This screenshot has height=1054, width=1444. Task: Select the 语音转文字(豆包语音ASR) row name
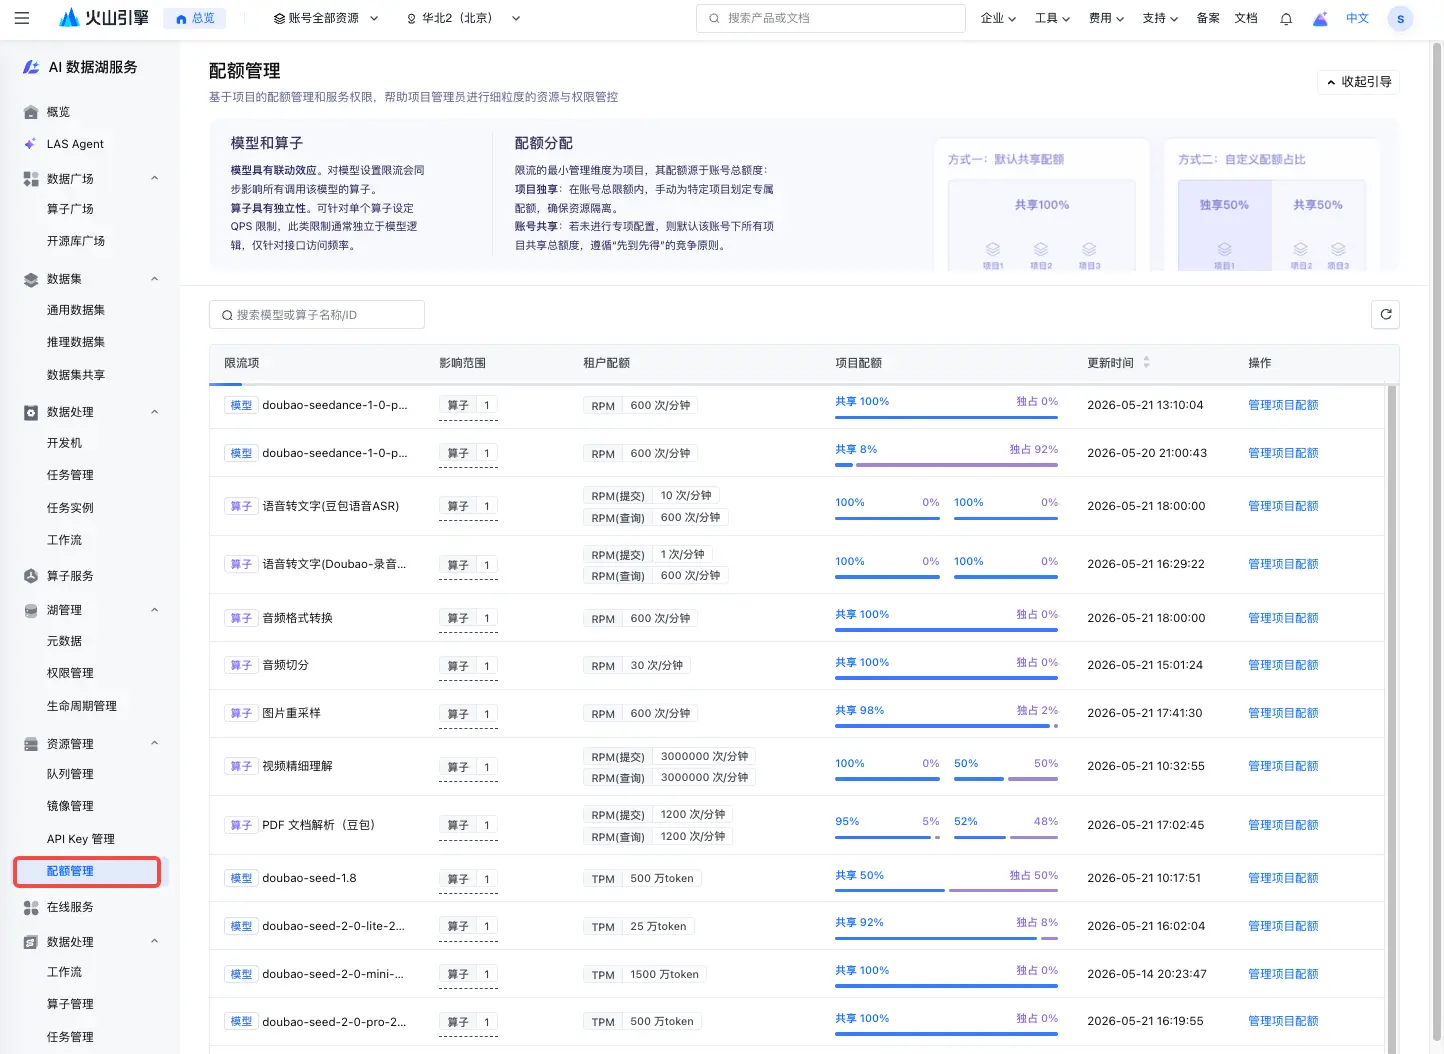click(330, 506)
